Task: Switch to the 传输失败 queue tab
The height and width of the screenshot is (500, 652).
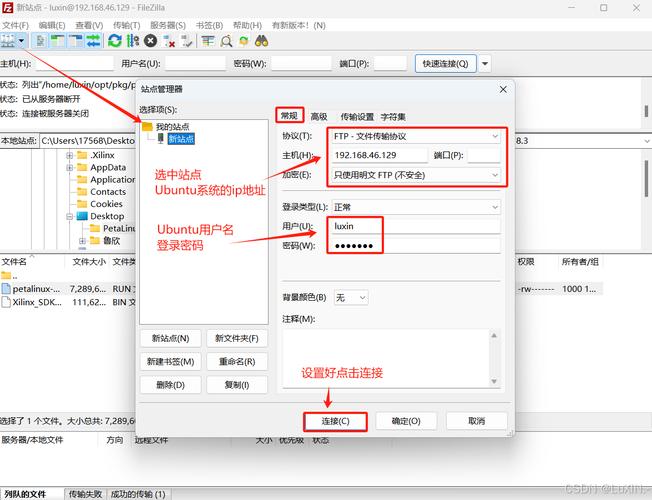Action: [85, 494]
